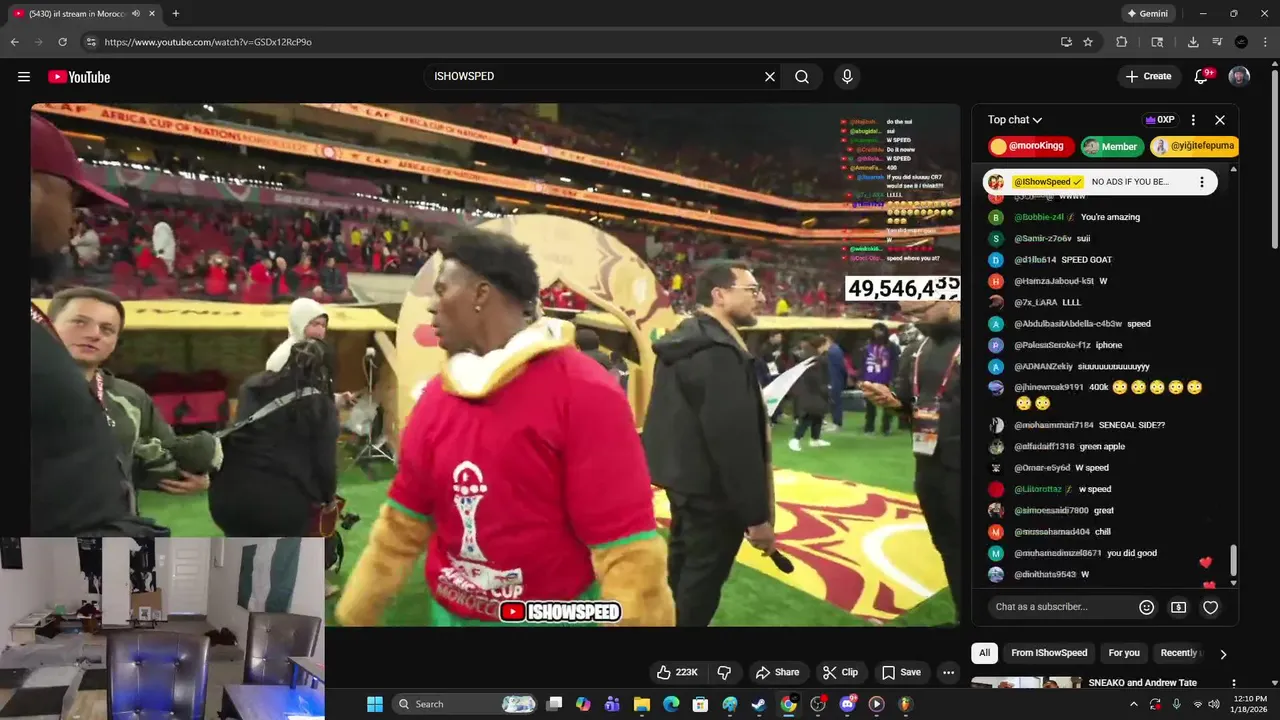Bookmark this page with the star
Image resolution: width=1280 pixels, height=720 pixels.
tap(1088, 42)
